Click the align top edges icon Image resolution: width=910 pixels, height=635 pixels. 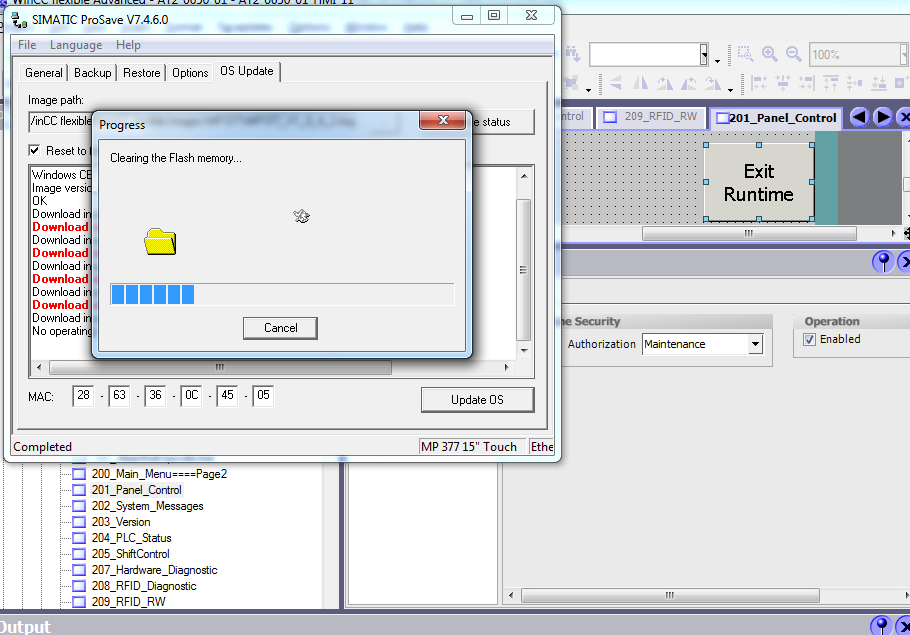coord(830,84)
